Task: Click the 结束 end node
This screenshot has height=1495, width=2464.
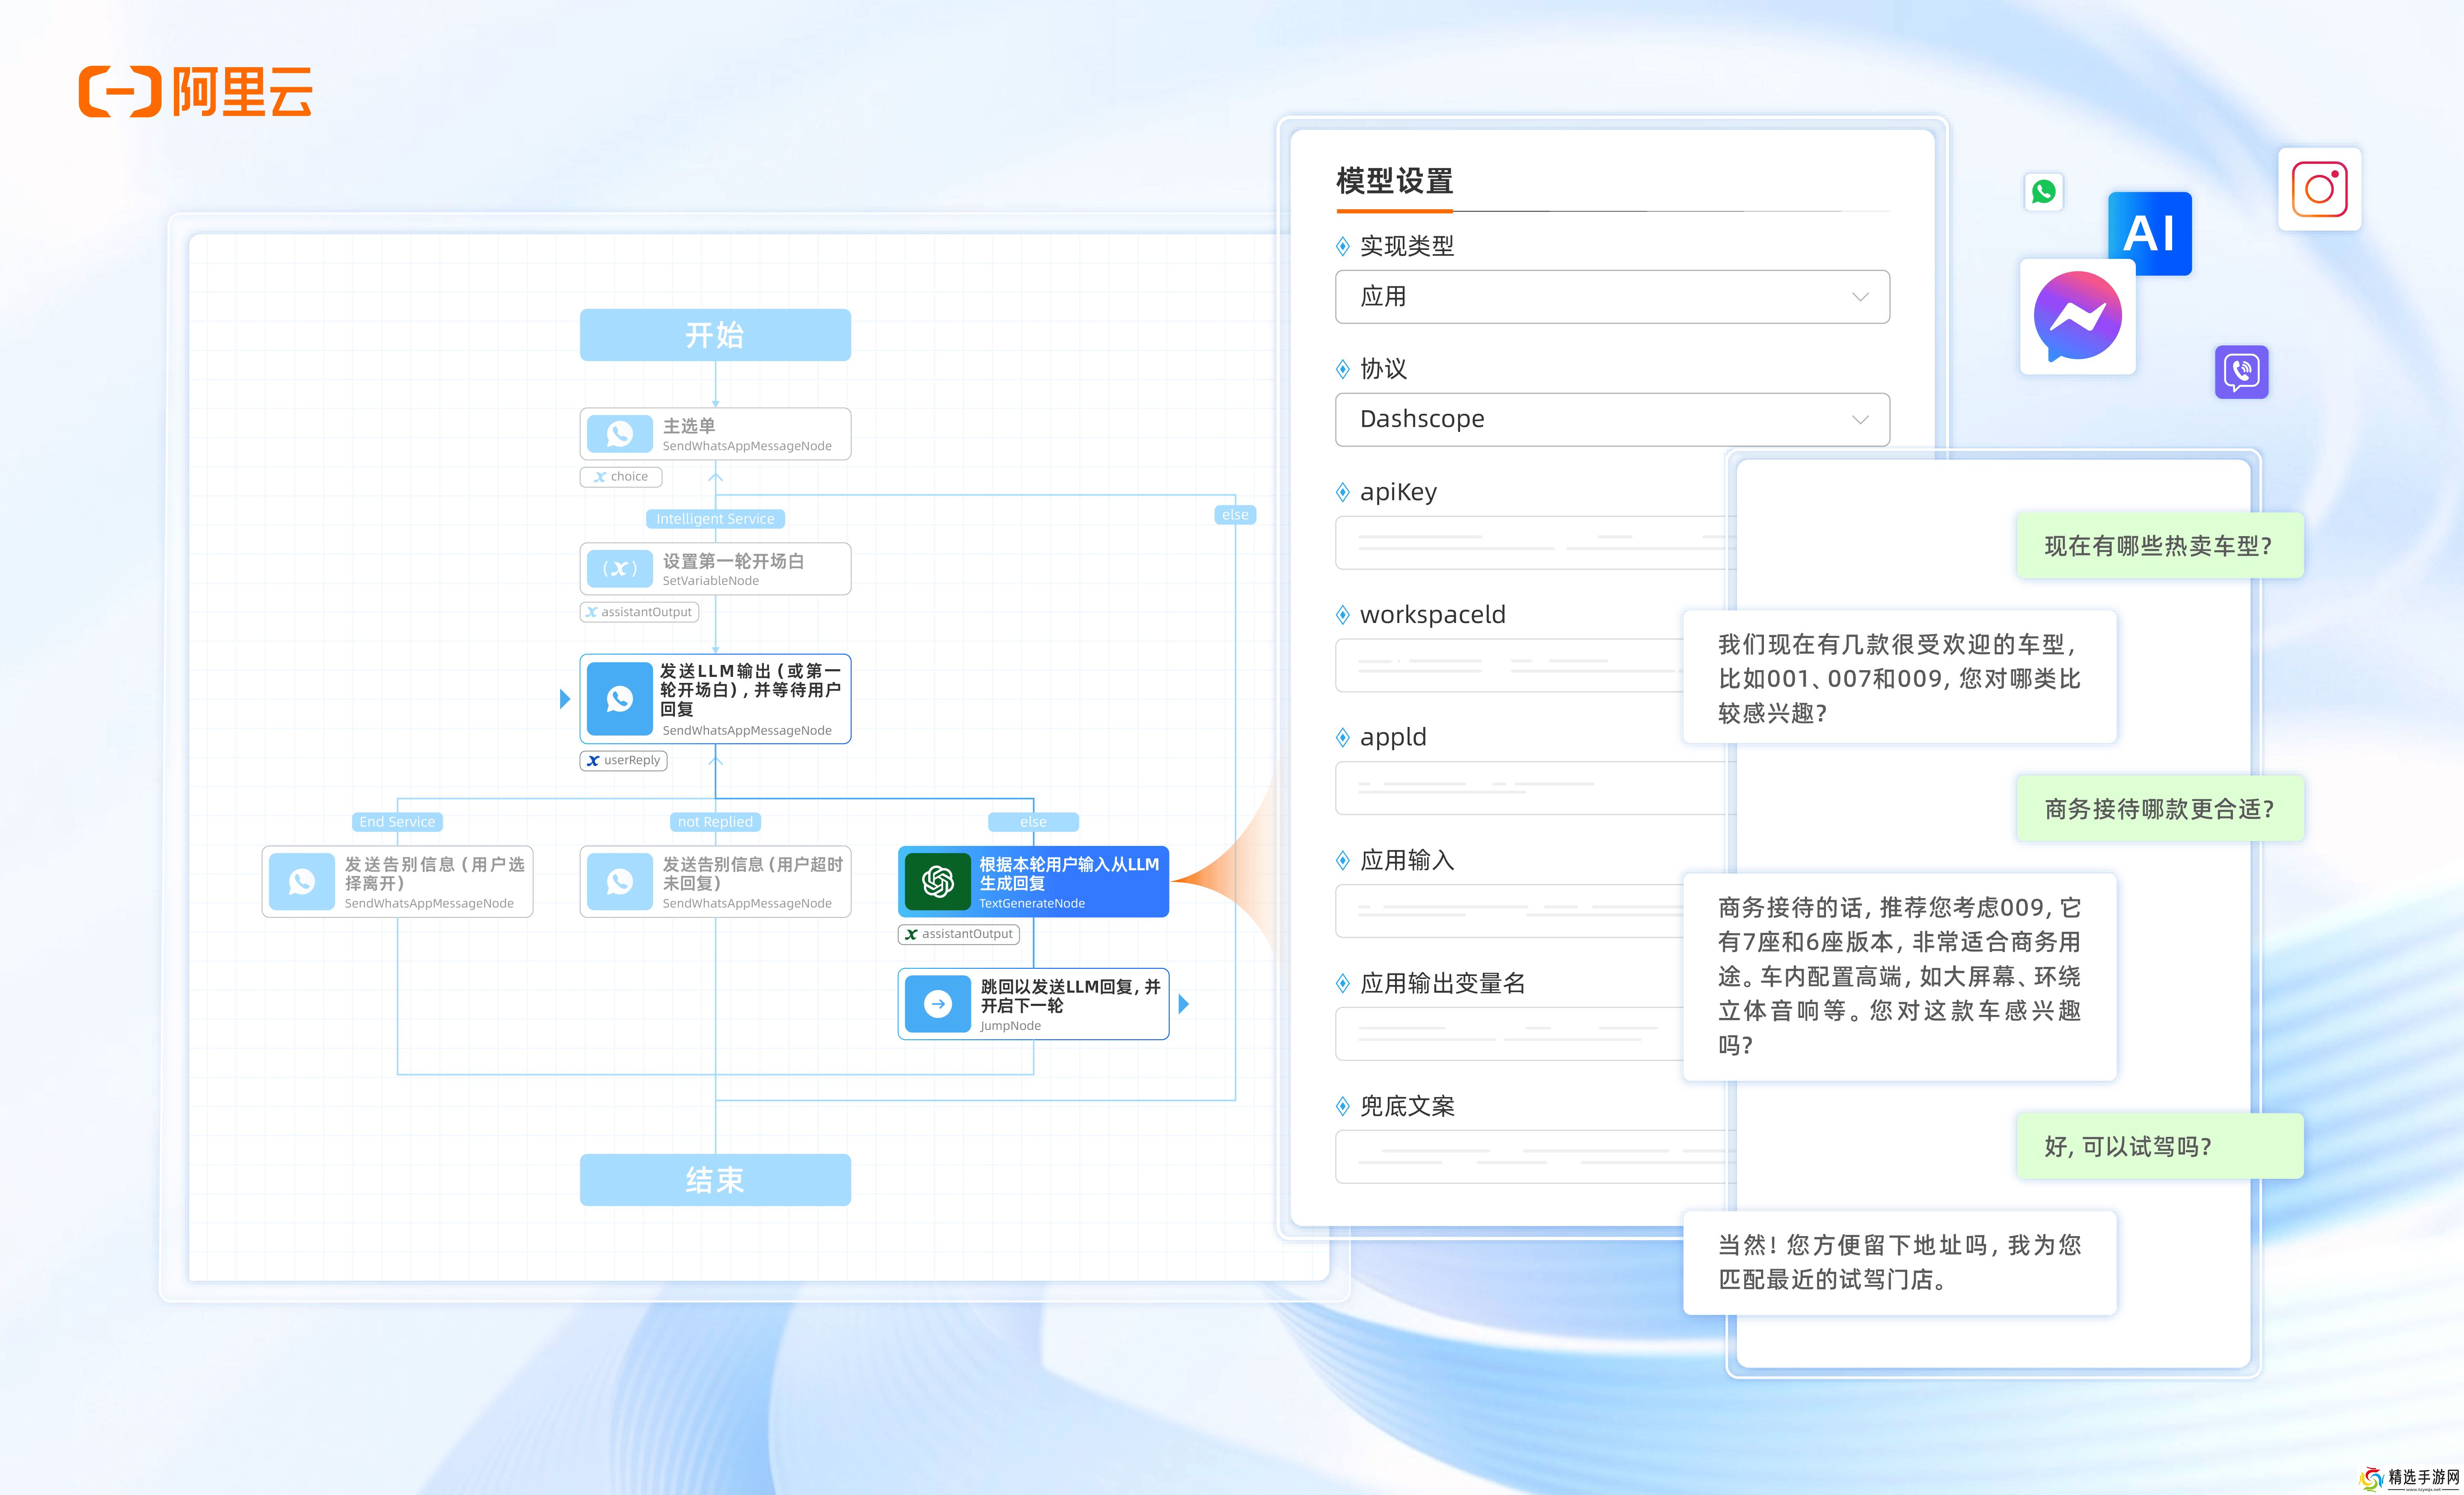Action: point(715,1180)
